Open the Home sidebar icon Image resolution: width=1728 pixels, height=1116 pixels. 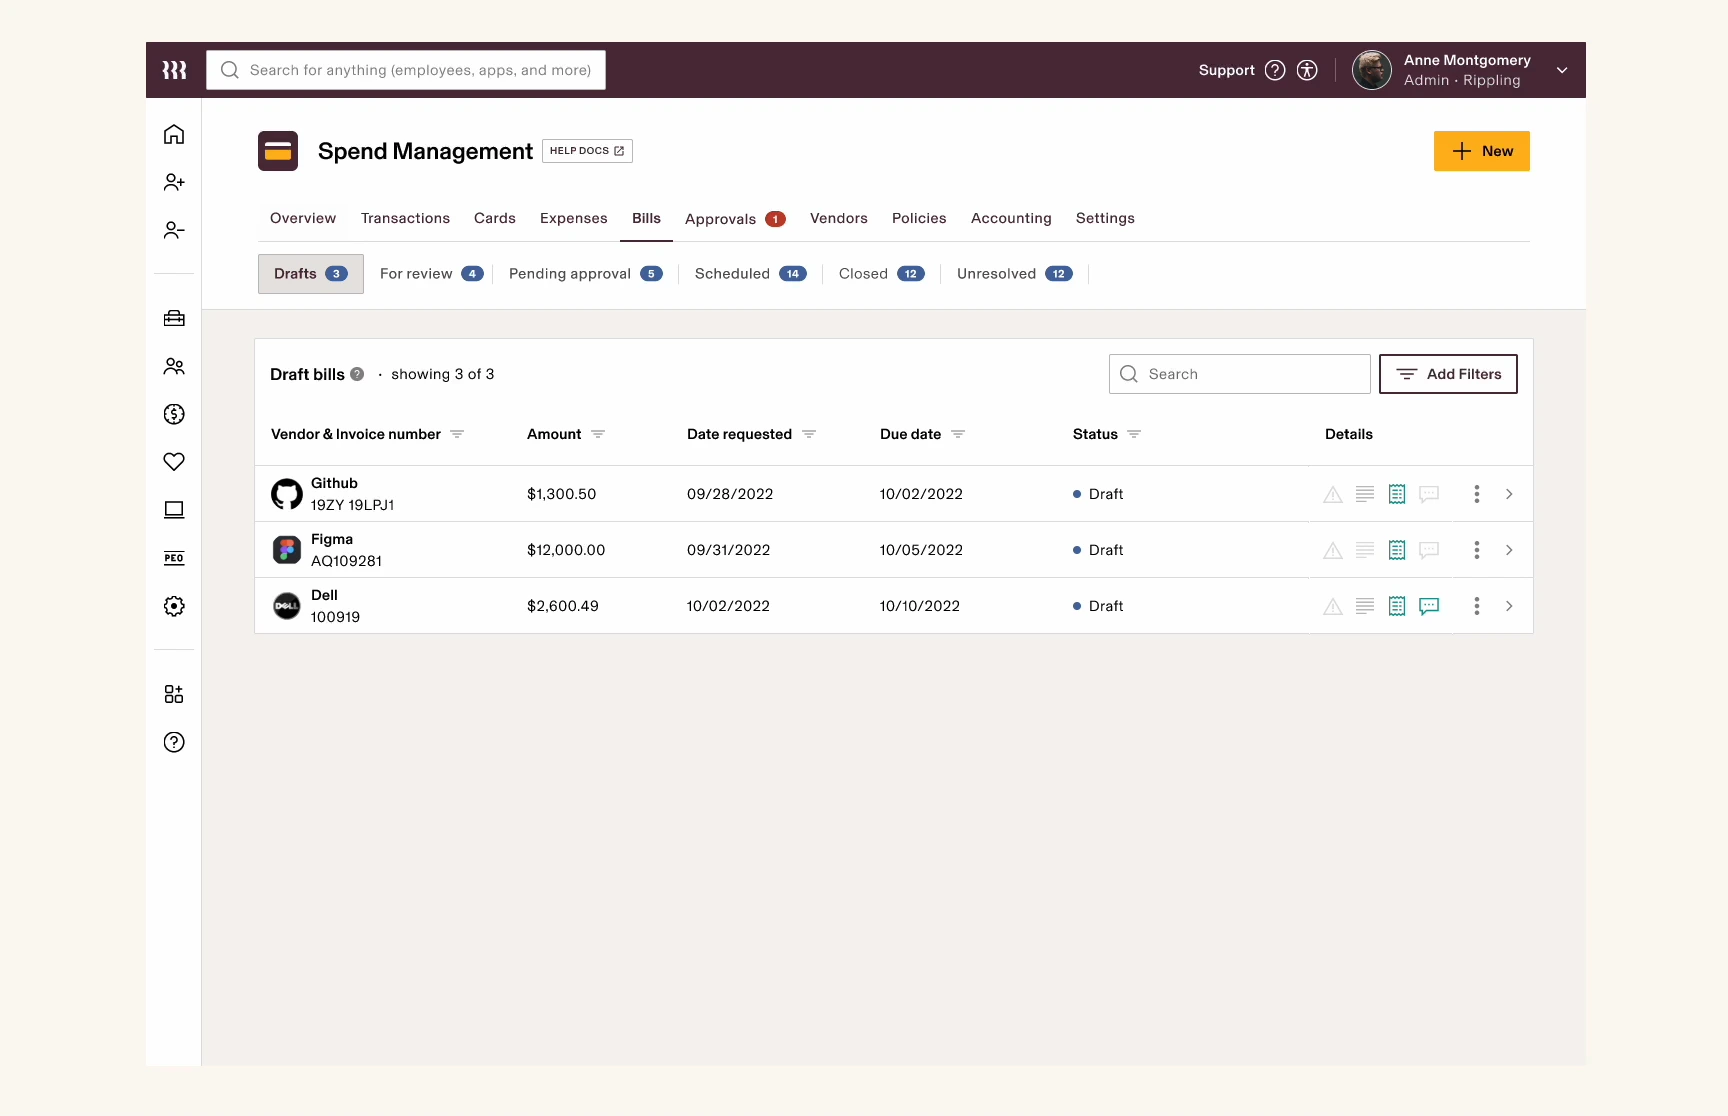[174, 134]
